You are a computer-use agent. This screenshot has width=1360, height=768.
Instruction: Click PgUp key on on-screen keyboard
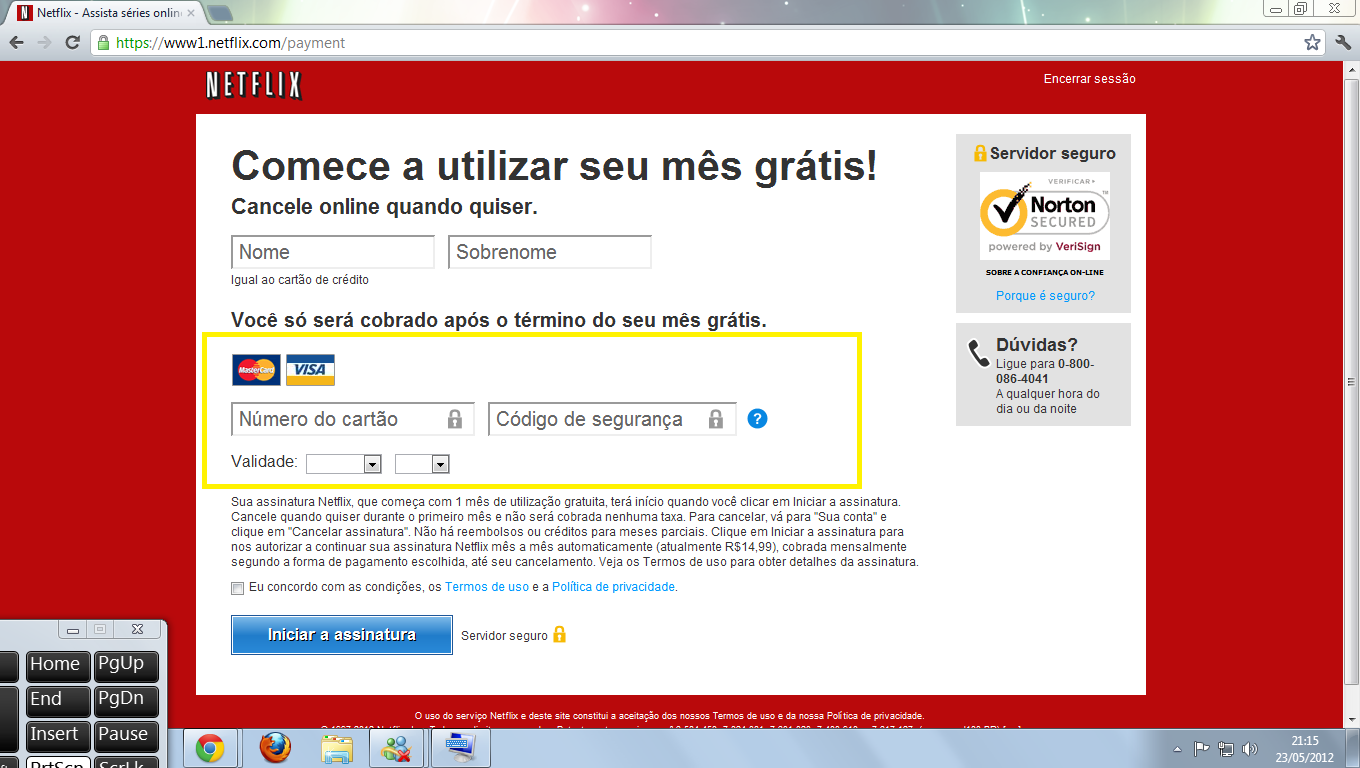[x=126, y=666]
